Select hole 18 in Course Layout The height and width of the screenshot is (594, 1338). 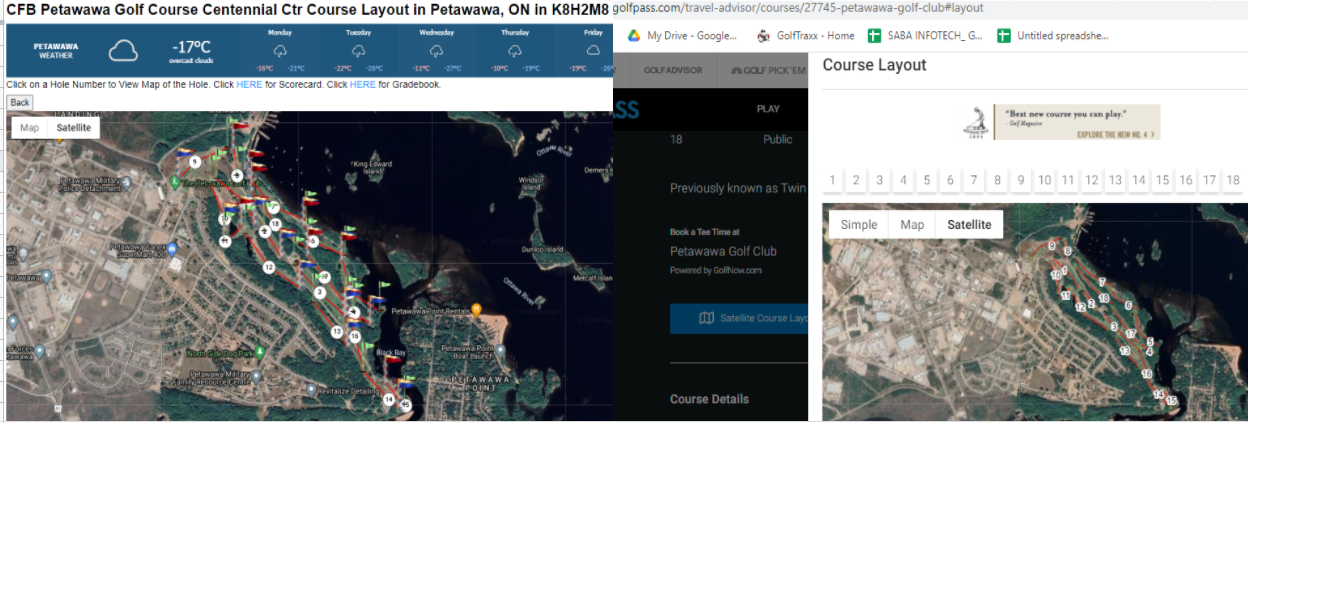pos(1233,180)
